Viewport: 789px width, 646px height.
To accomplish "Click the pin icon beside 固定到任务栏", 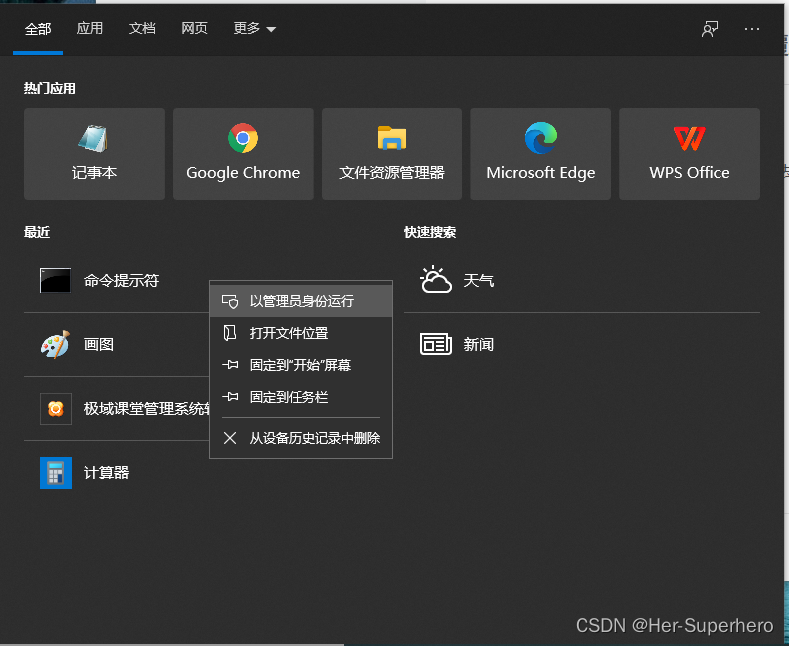I will [230, 397].
